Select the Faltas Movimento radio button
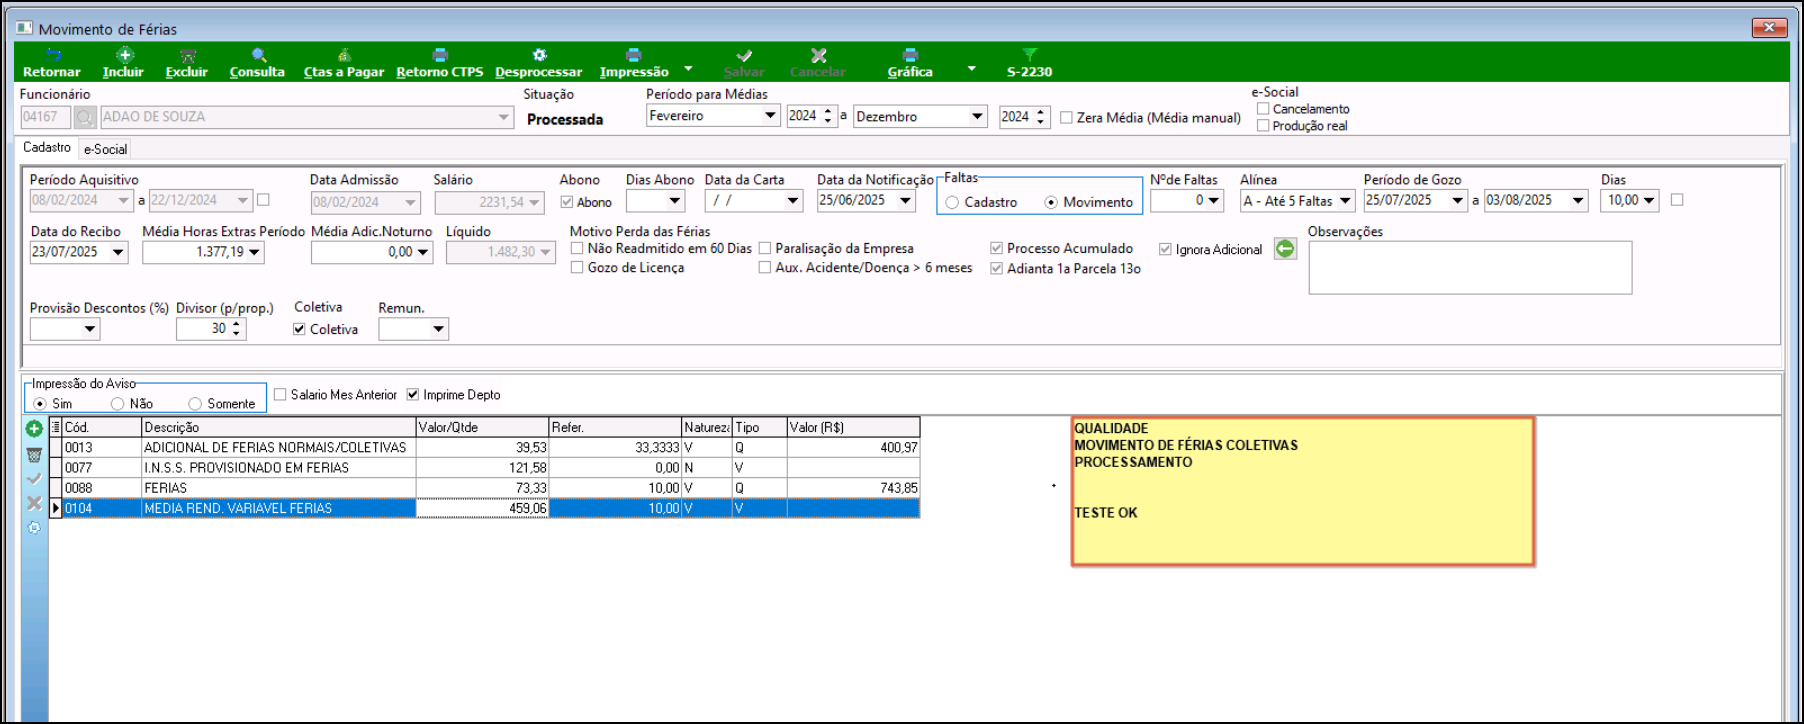This screenshot has height=724, width=1804. coord(1051,202)
